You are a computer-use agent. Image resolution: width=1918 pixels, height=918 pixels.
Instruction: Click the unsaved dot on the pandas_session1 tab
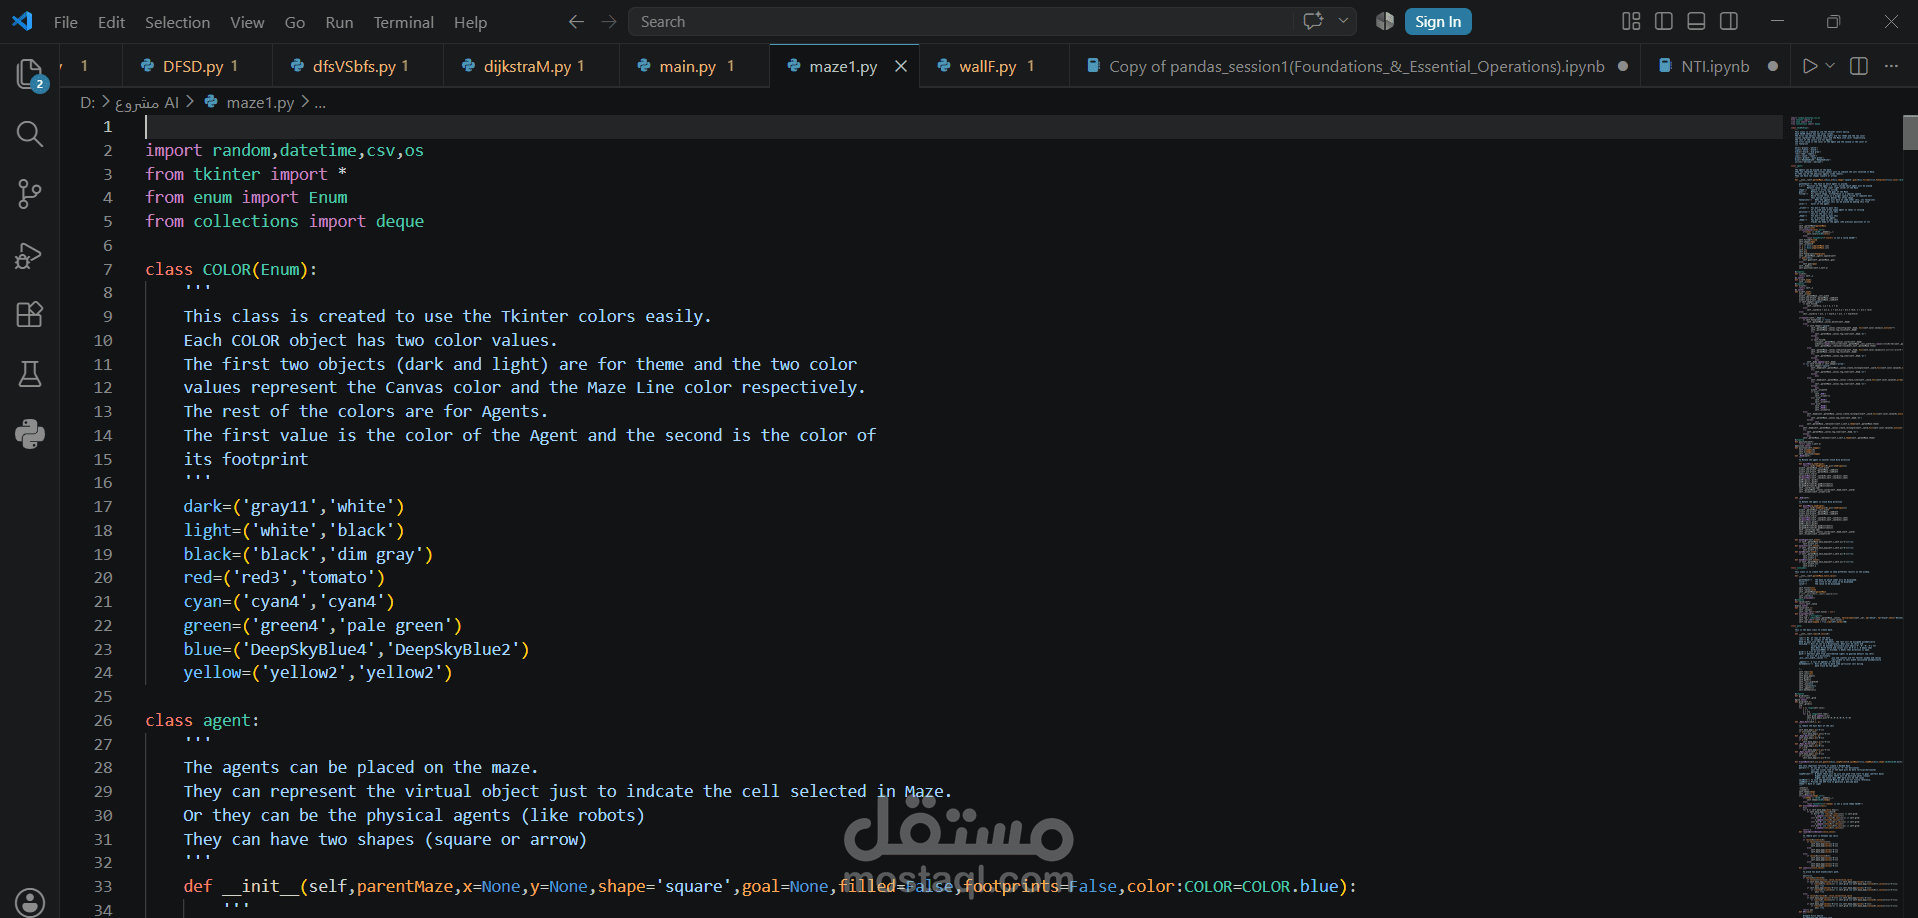(1623, 66)
